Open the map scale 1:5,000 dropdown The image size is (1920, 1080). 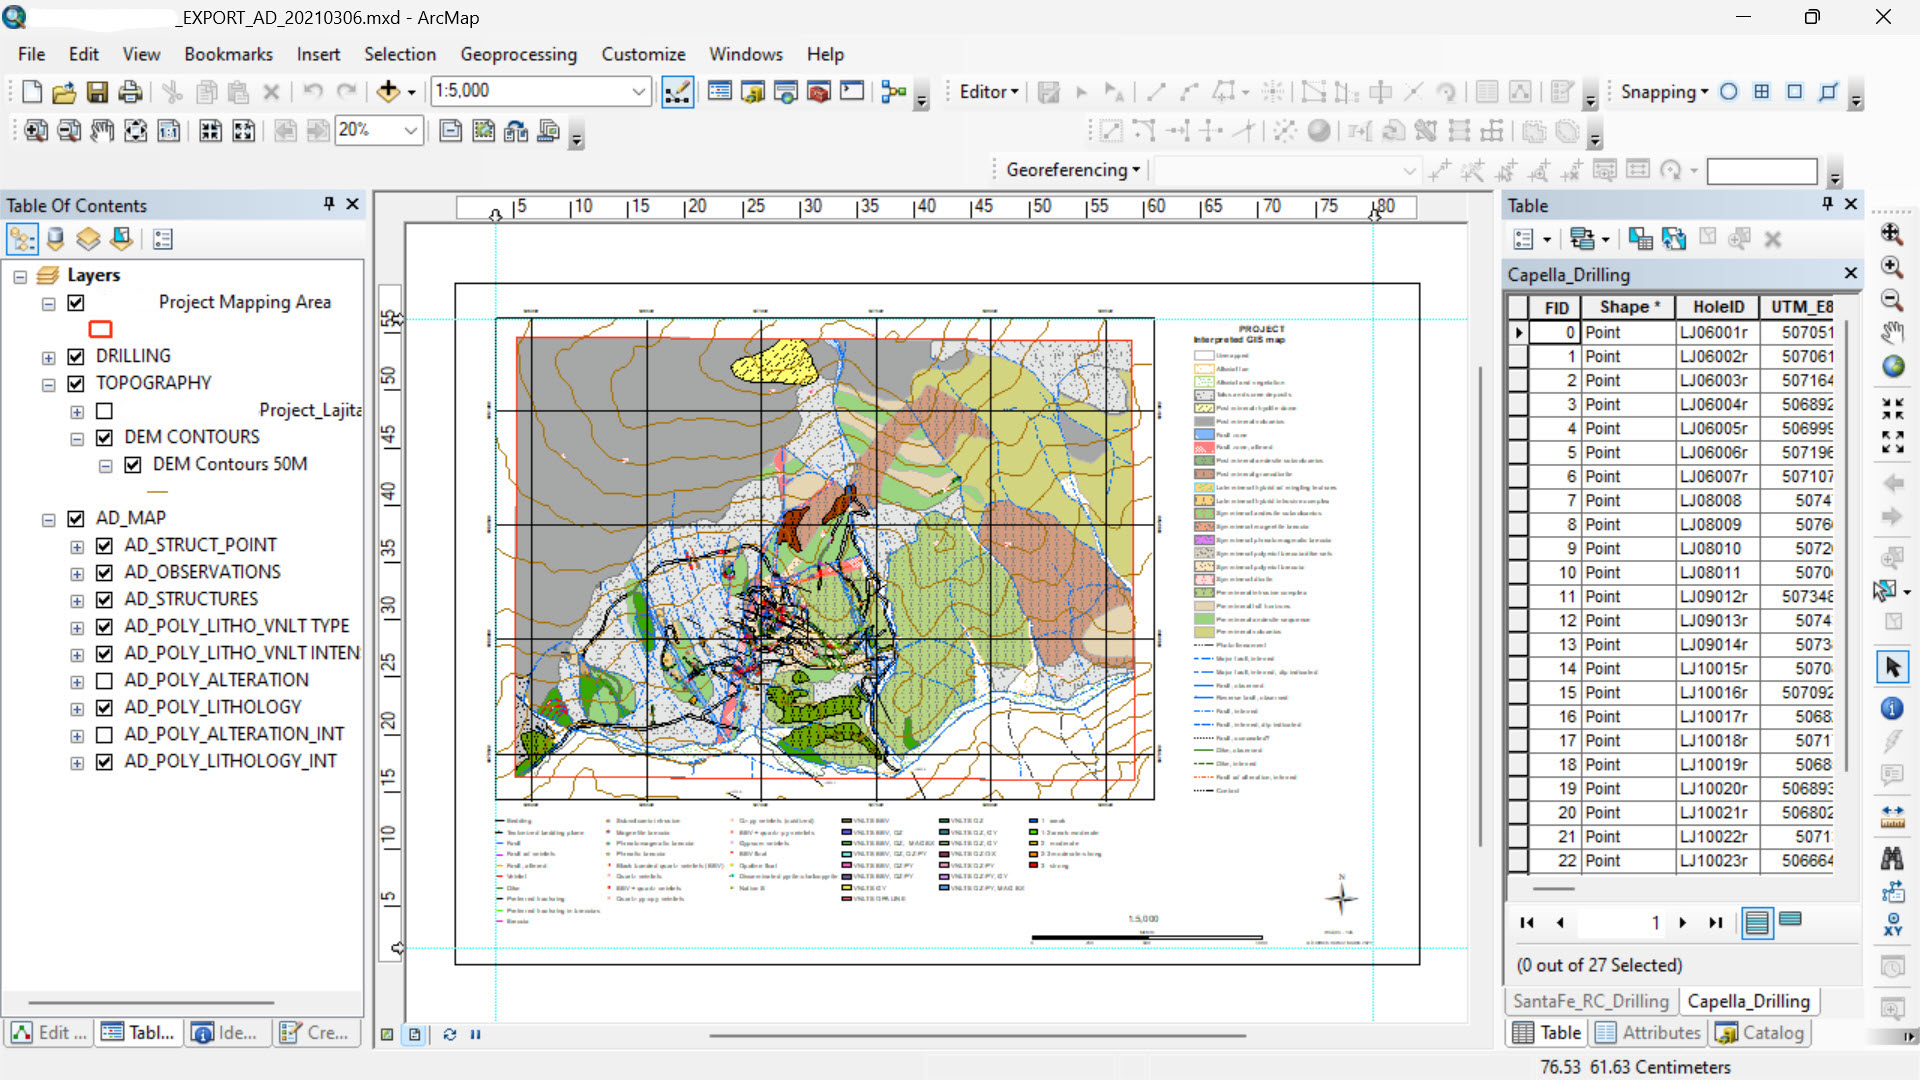point(638,91)
